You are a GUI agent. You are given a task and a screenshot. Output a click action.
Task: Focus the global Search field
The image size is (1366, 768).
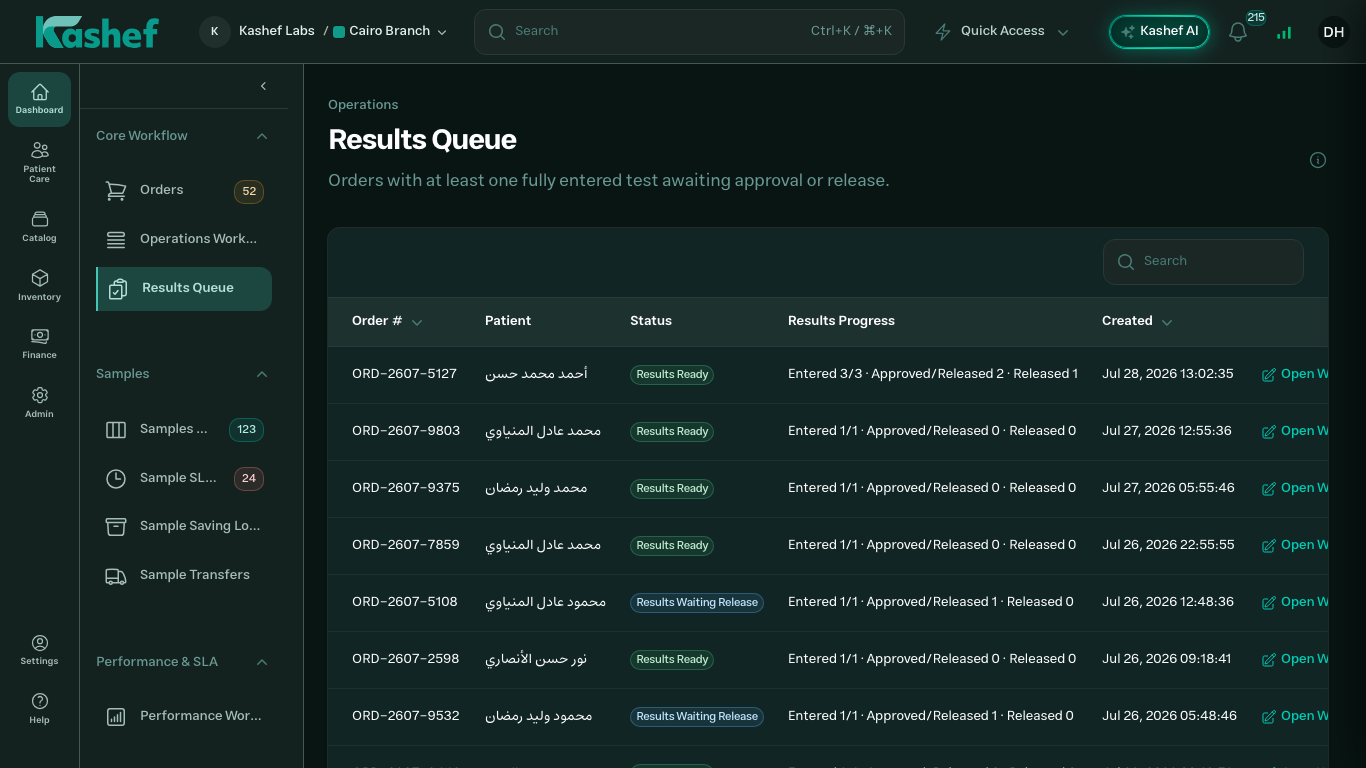click(x=689, y=32)
